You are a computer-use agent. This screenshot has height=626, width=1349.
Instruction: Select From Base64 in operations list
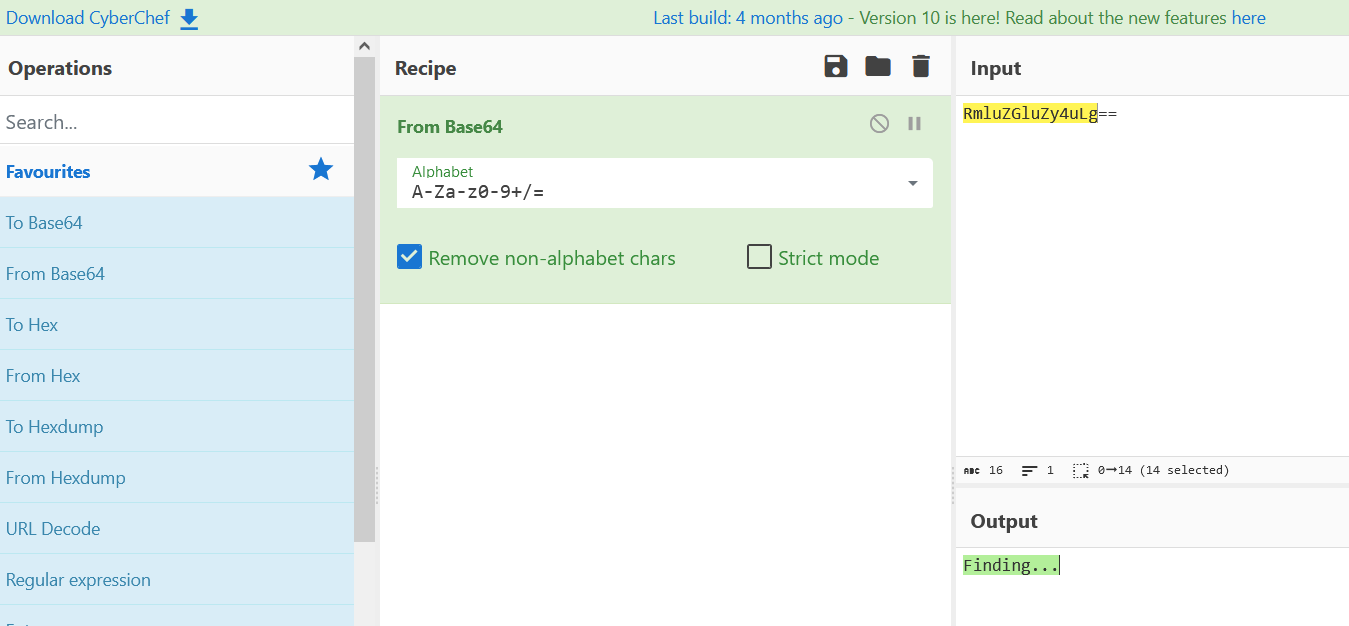(x=177, y=273)
